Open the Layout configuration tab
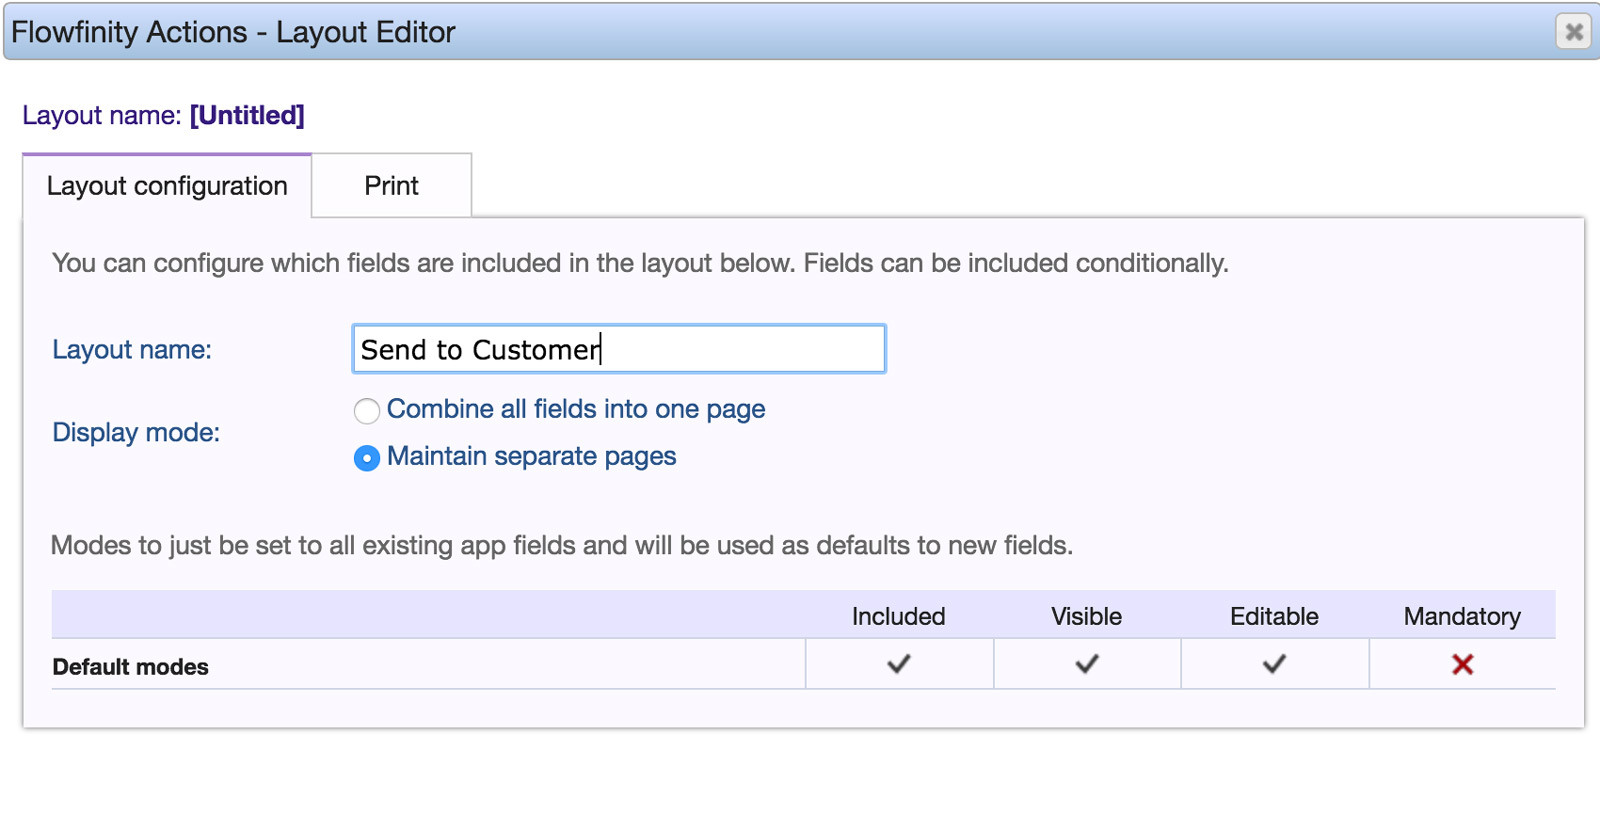1600x830 pixels. tap(167, 186)
